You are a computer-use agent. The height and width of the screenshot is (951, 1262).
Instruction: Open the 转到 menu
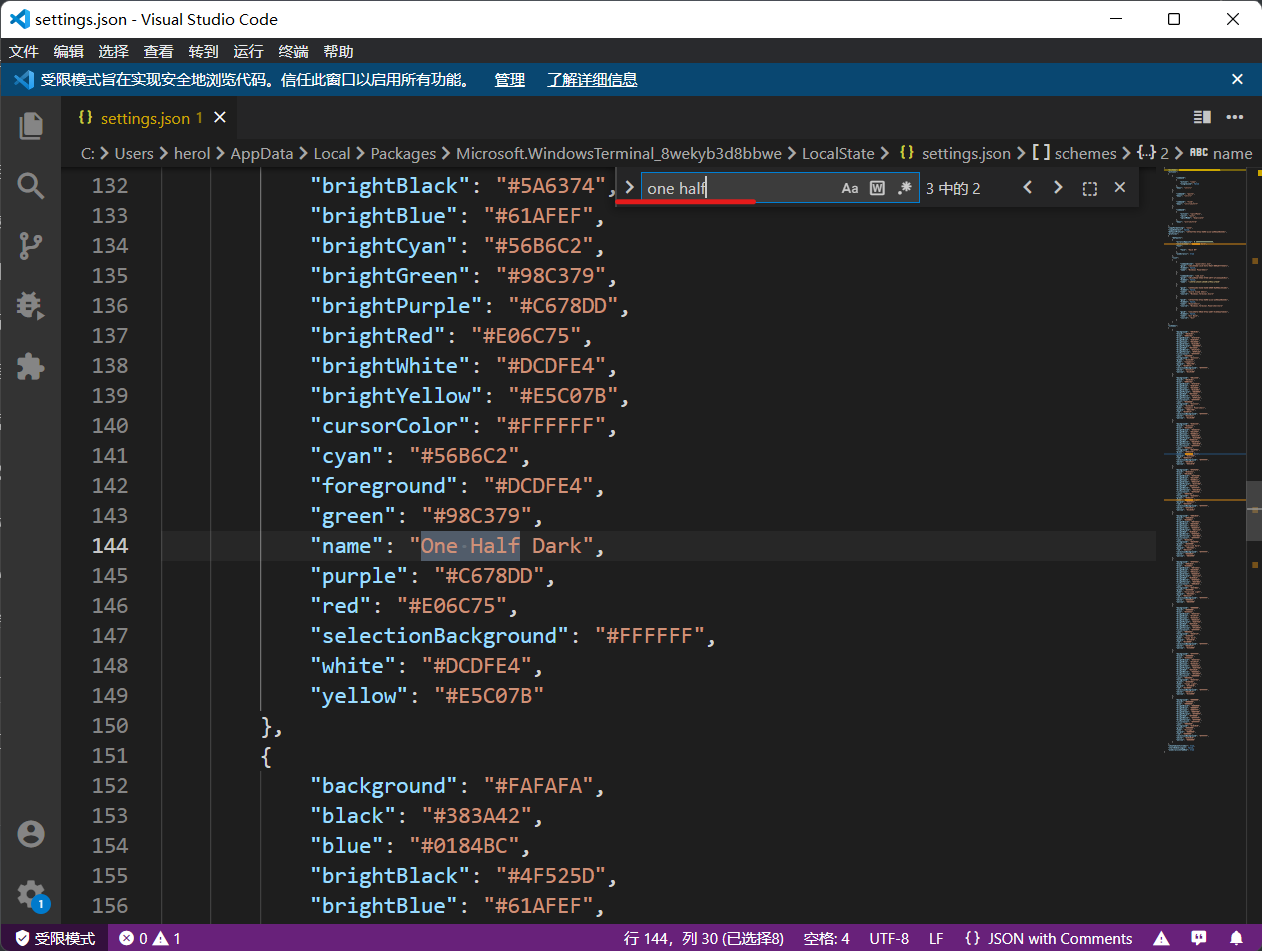(203, 51)
